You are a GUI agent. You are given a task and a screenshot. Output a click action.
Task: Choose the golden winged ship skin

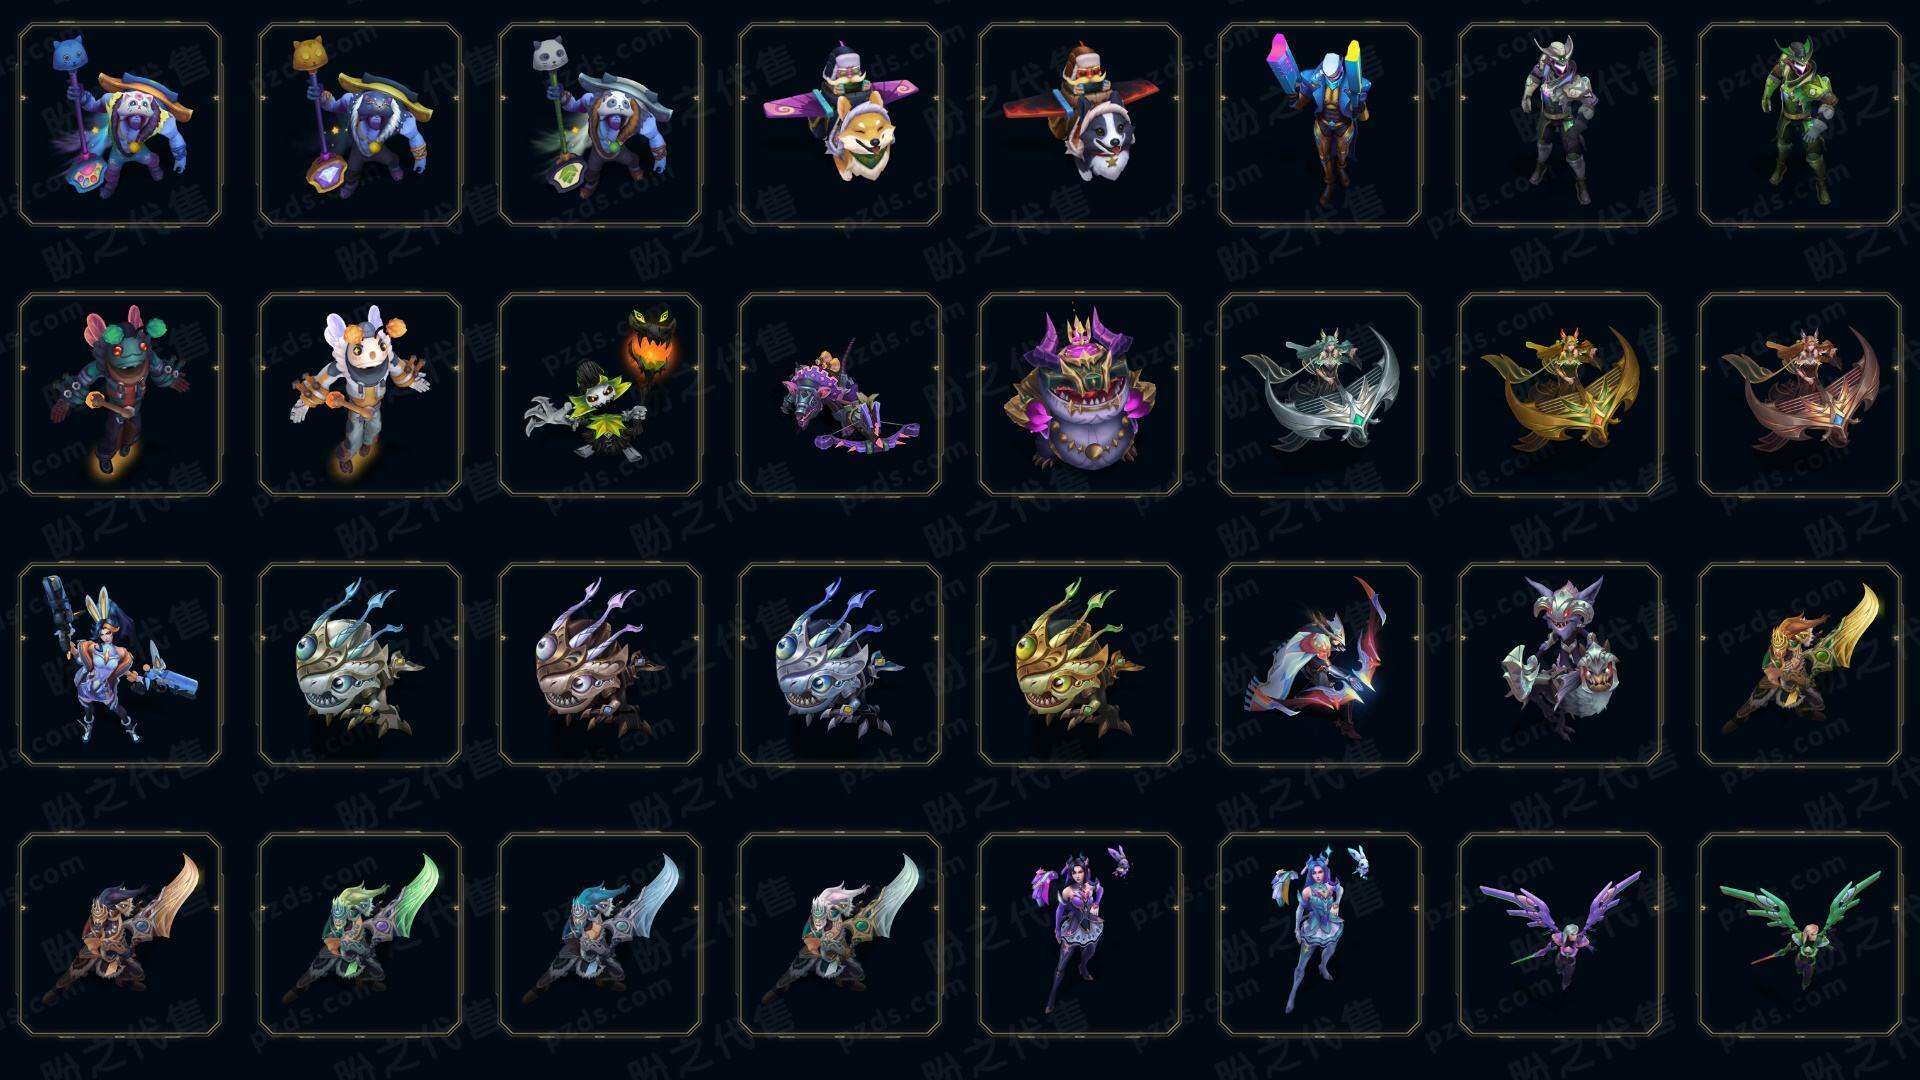(1560, 394)
